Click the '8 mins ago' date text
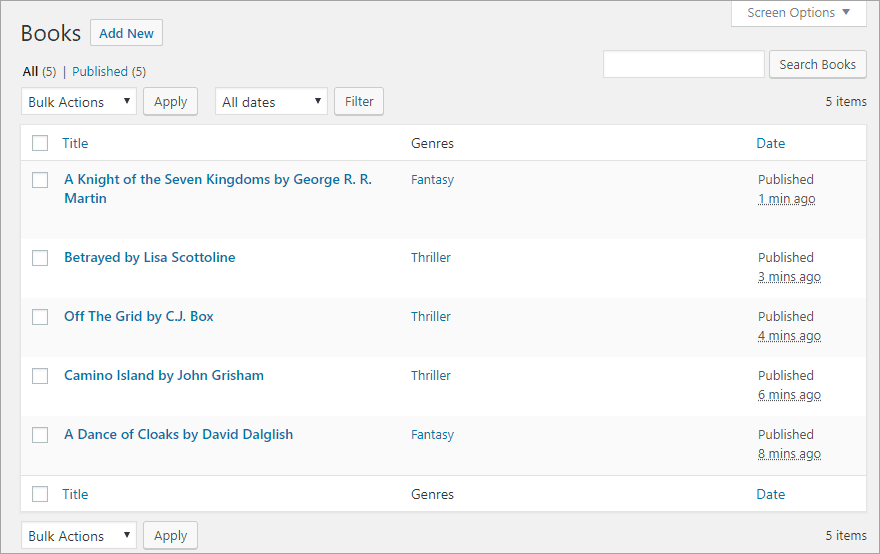The width and height of the screenshot is (880, 554). [x=789, y=454]
